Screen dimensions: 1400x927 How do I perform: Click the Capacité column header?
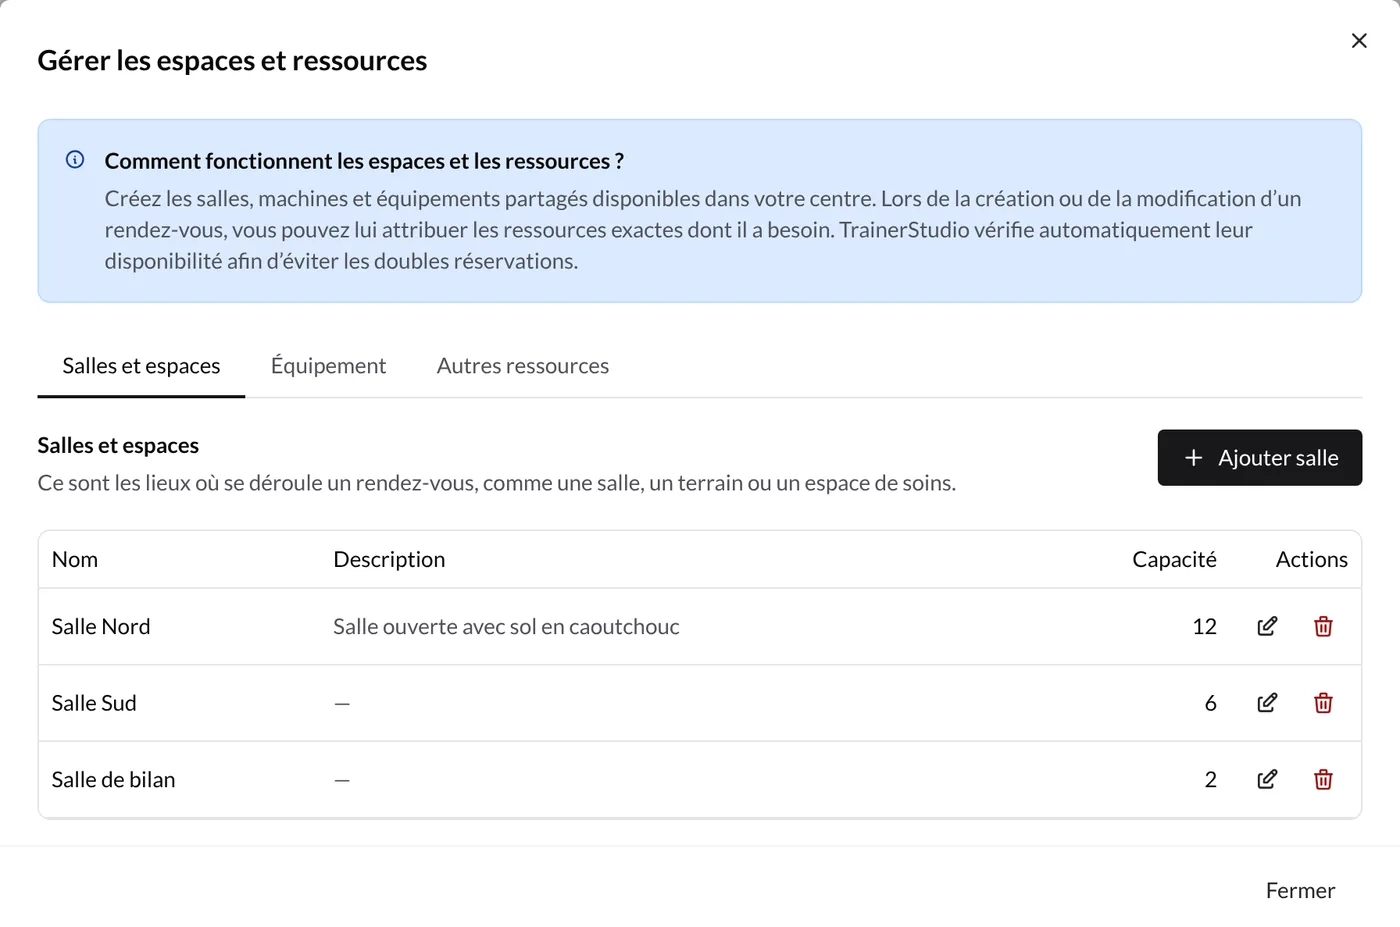[x=1174, y=560]
